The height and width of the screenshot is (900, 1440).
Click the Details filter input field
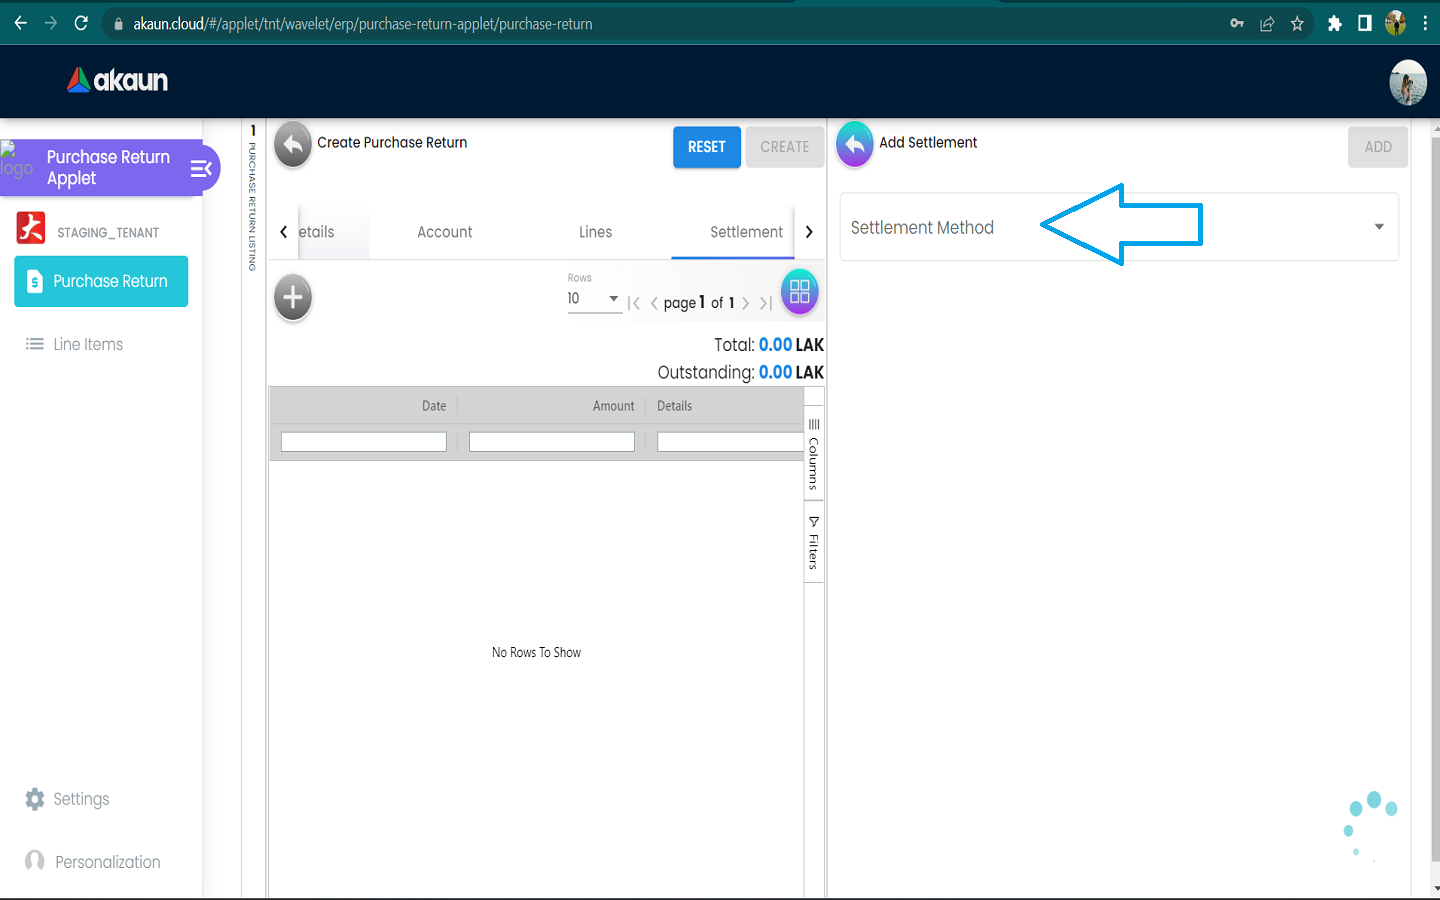[x=730, y=442]
